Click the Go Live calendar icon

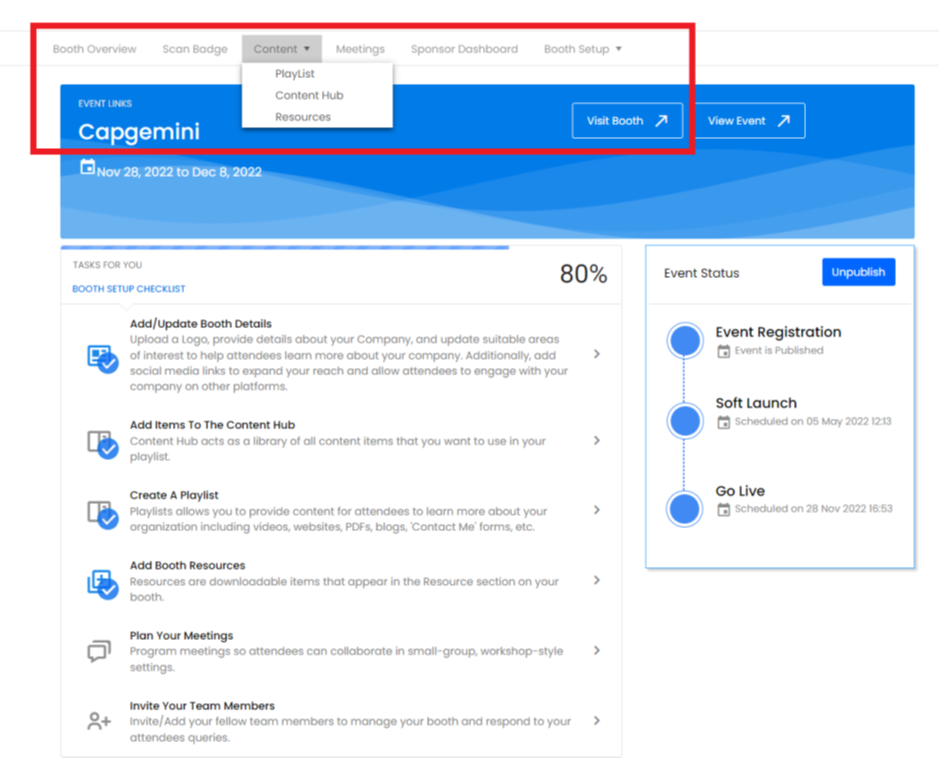724,510
